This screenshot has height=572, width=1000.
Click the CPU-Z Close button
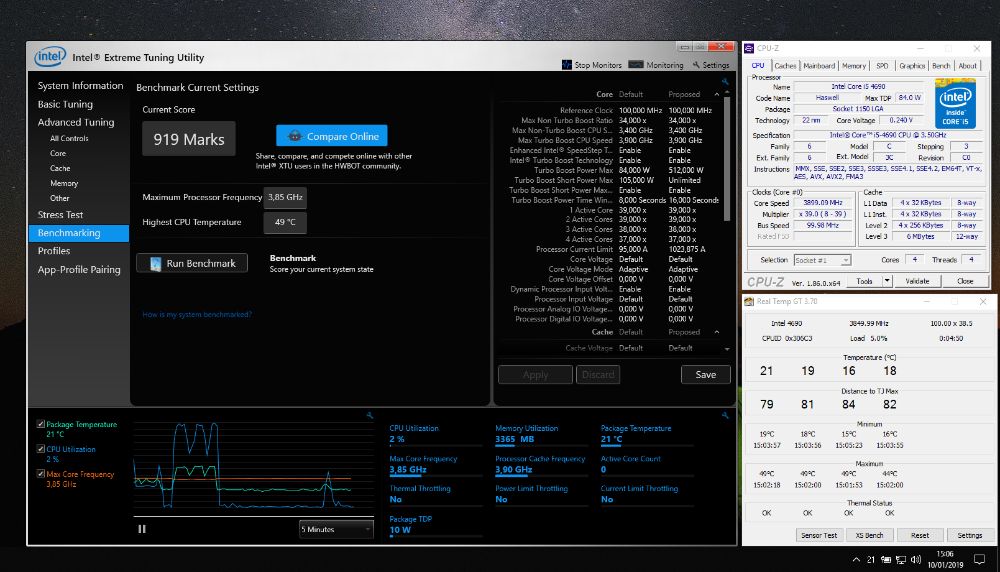coord(965,281)
